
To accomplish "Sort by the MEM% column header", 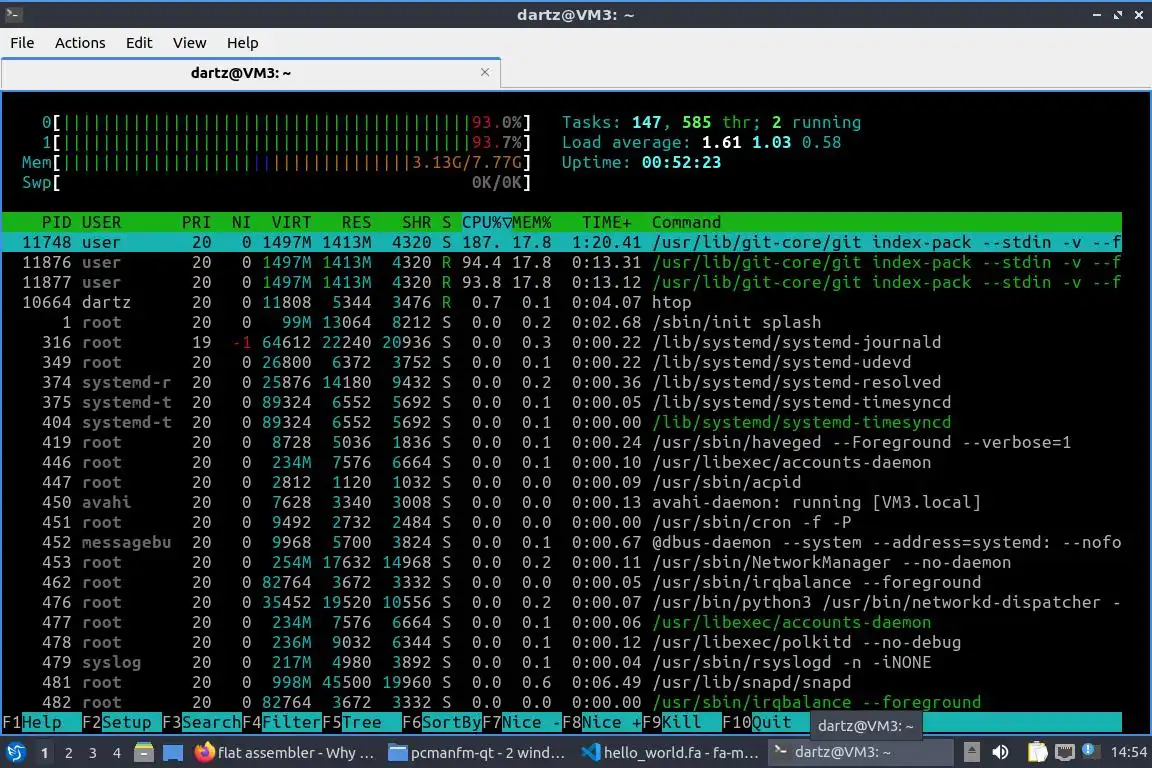I will 532,222.
